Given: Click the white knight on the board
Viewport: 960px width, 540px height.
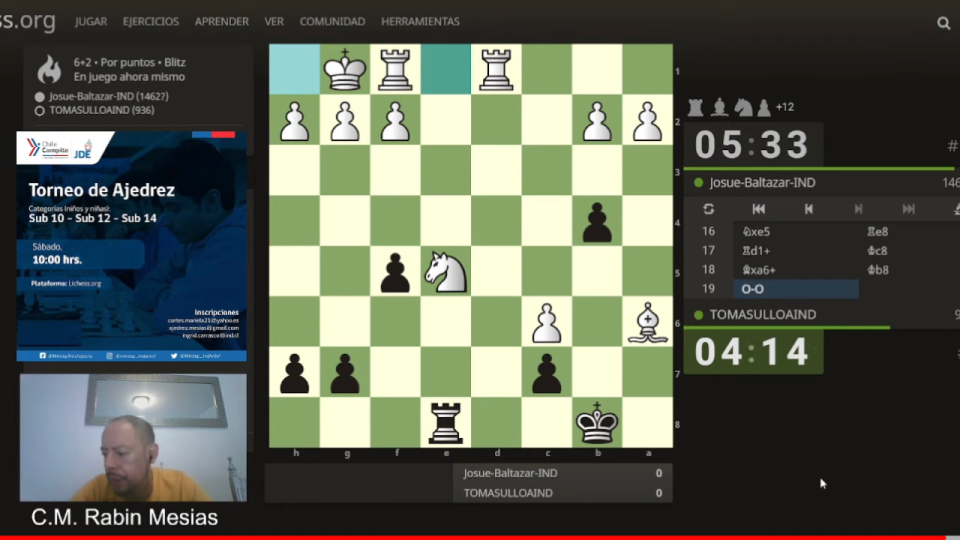Looking at the screenshot, I should [x=446, y=271].
